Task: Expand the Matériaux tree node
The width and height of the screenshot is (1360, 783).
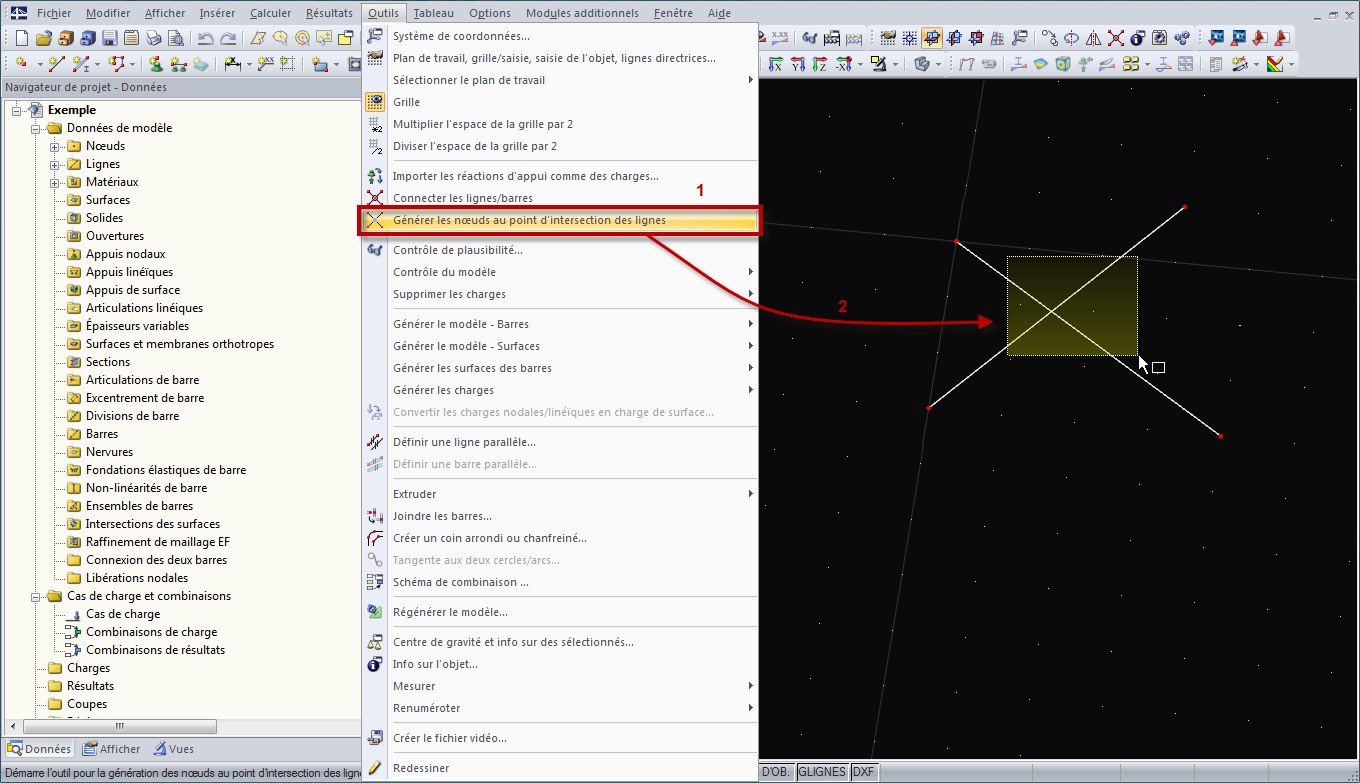Action: point(55,182)
